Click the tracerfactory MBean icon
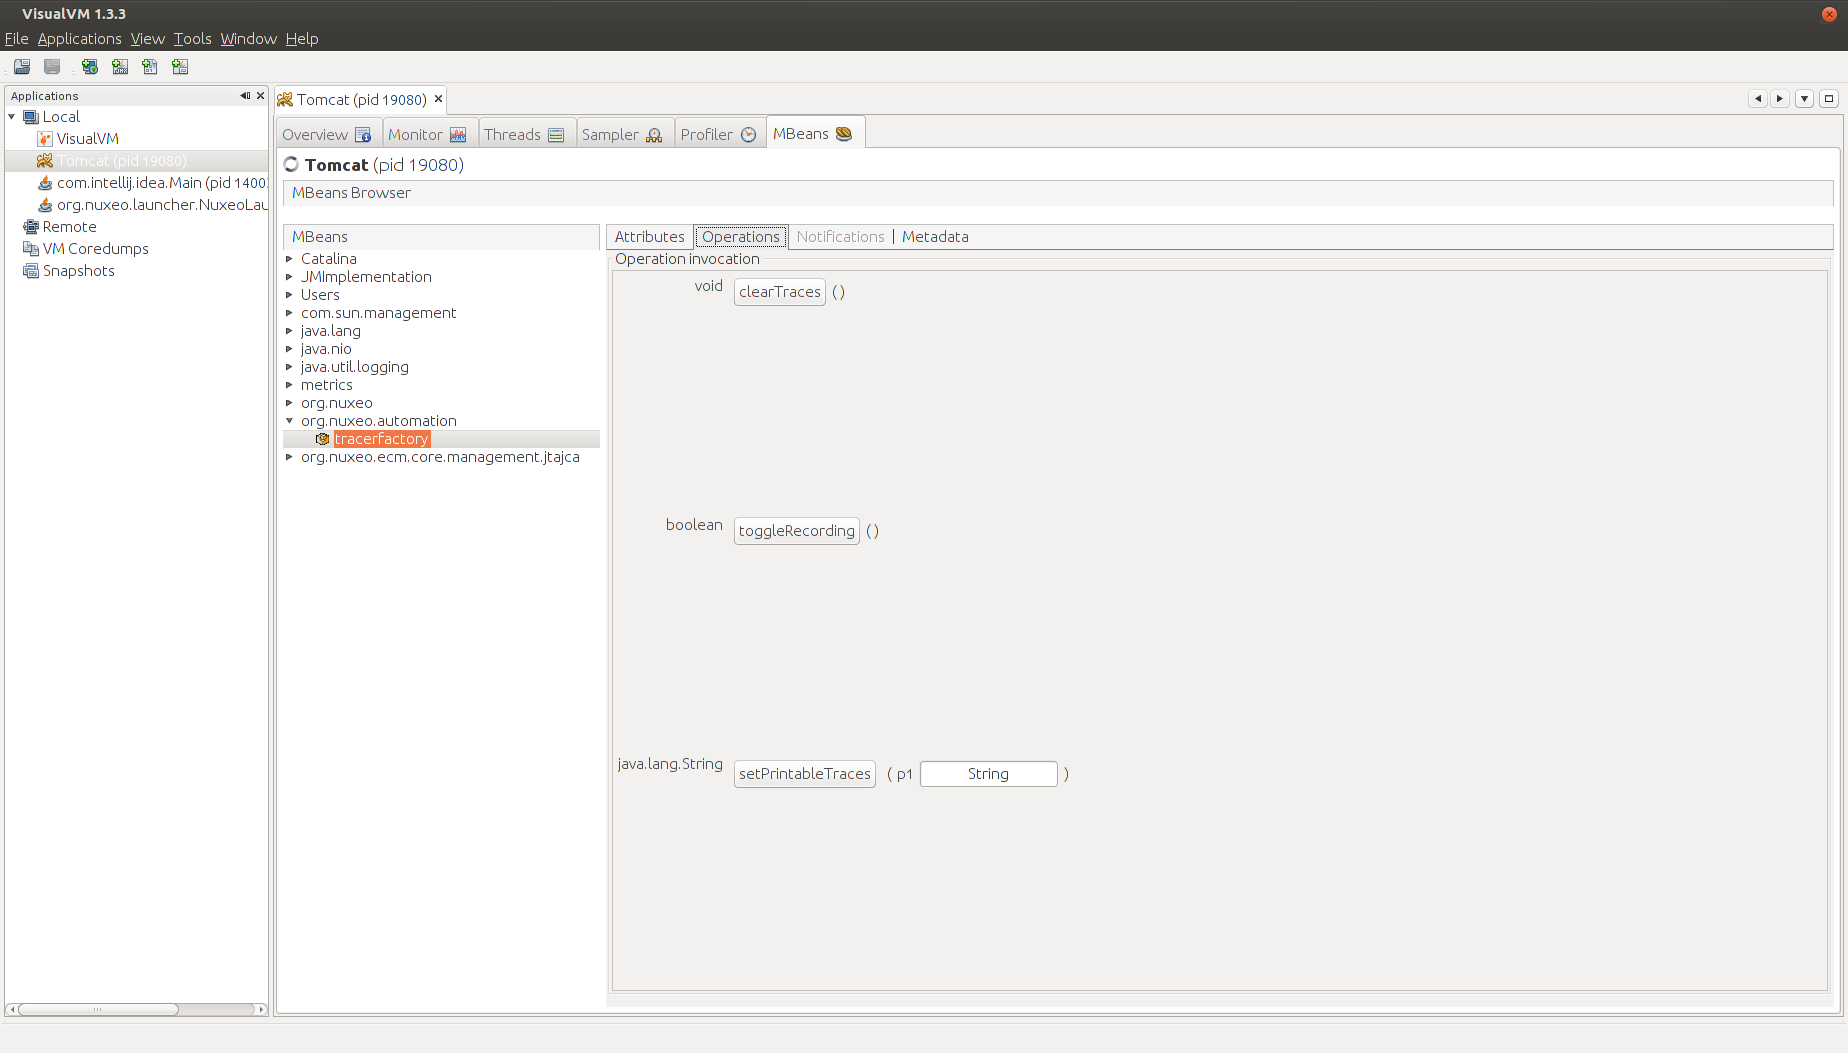 point(323,439)
